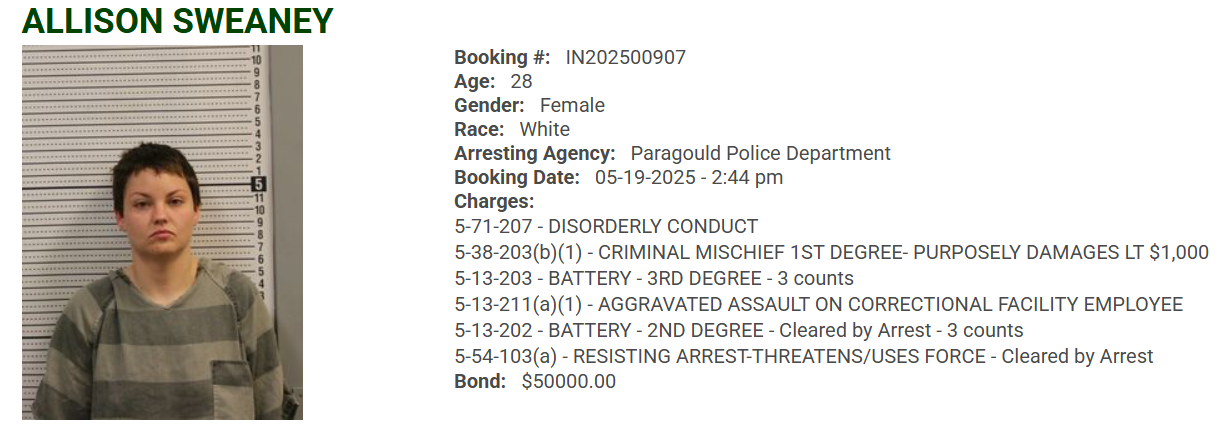Click the Arresting Agency label
The height and width of the screenshot is (432, 1221).
click(535, 153)
